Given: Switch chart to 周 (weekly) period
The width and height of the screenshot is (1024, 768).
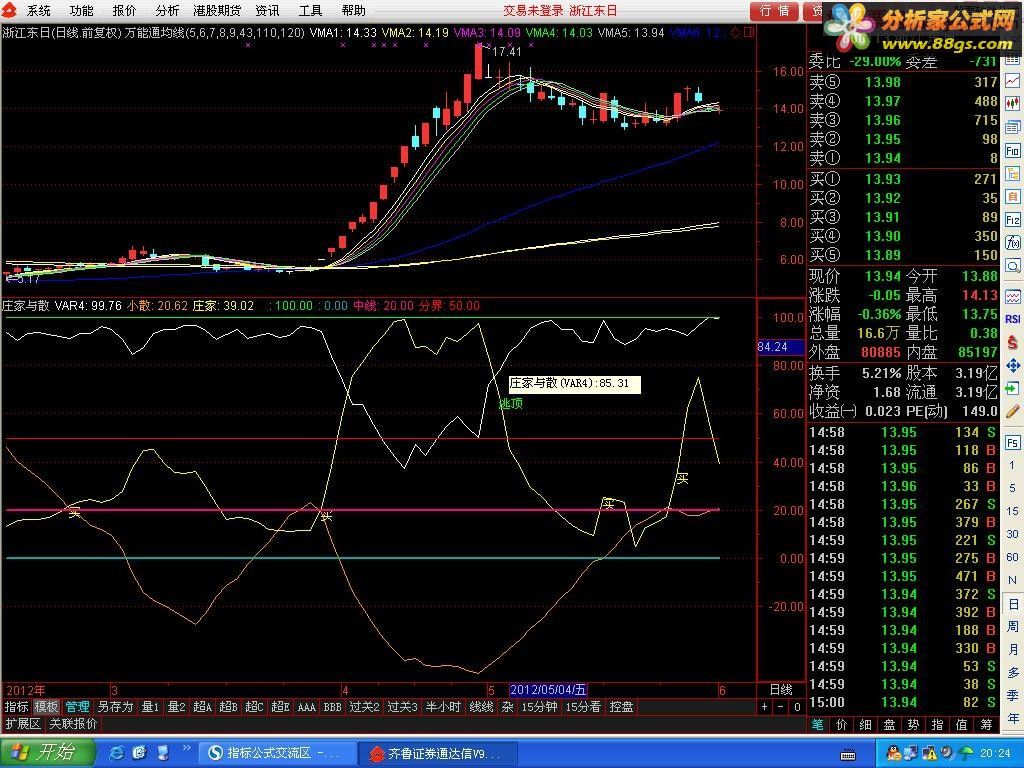Looking at the screenshot, I should [1013, 627].
